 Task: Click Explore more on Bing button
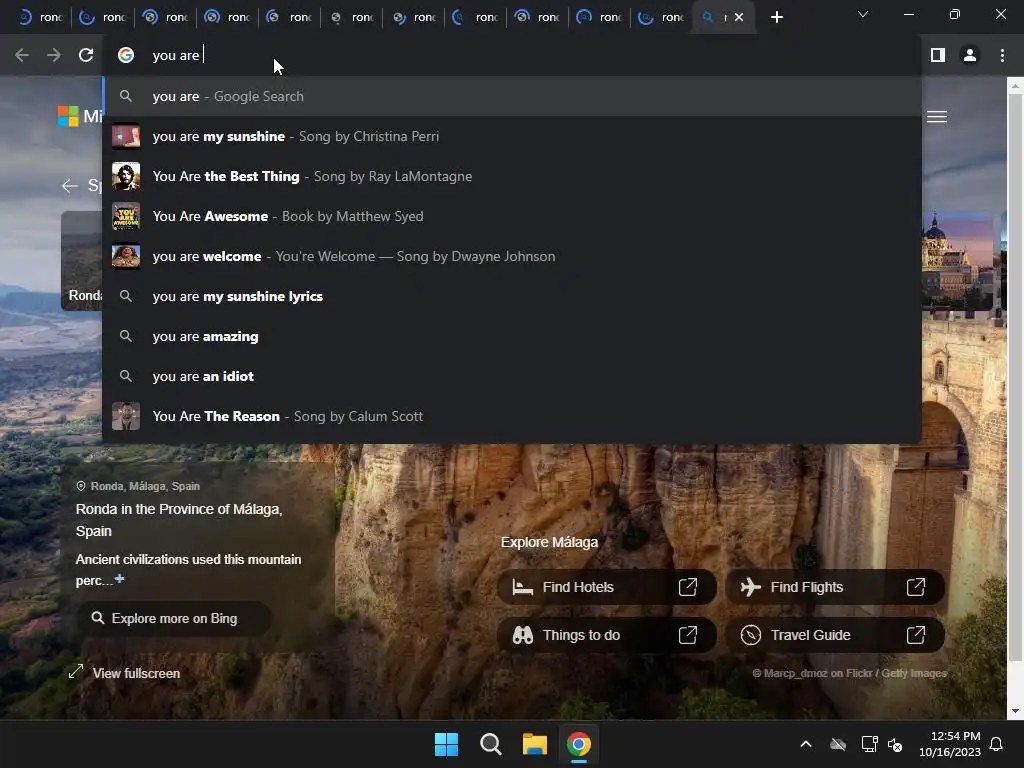tap(173, 618)
